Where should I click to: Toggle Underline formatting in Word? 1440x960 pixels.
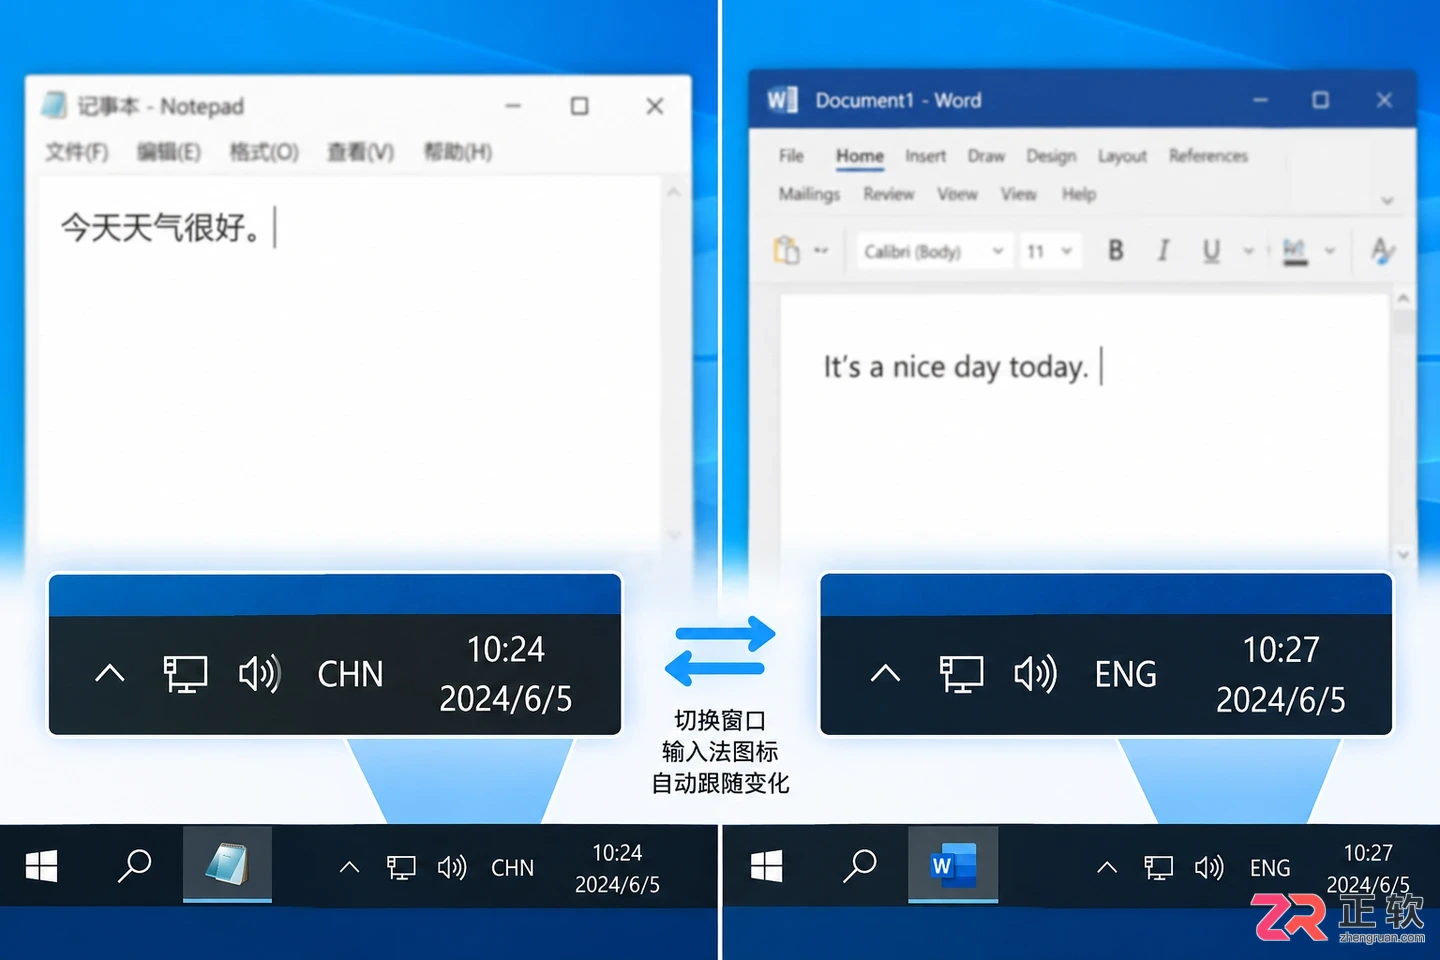pyautogui.click(x=1211, y=251)
